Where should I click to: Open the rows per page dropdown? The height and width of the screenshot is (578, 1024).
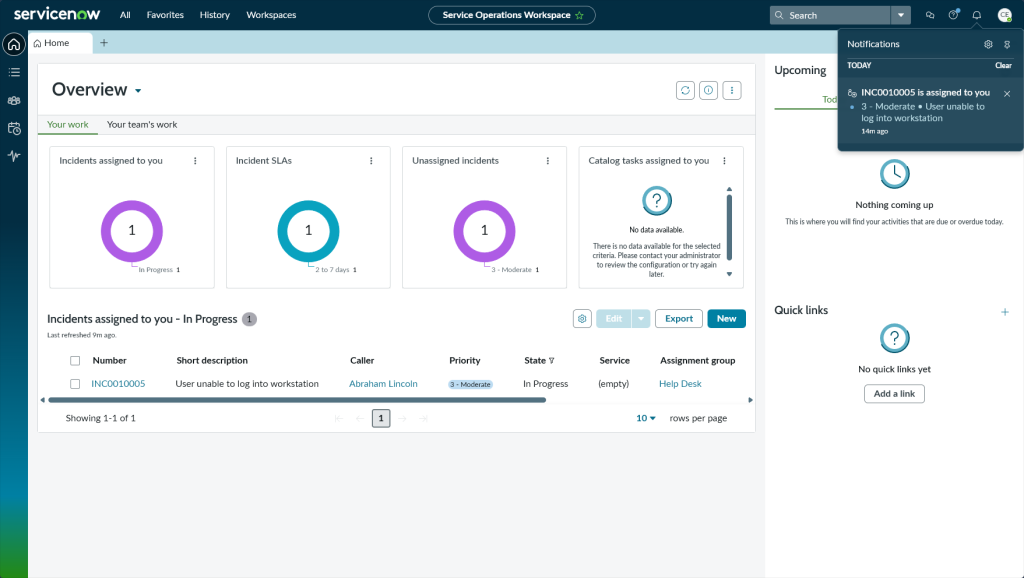[x=646, y=418]
